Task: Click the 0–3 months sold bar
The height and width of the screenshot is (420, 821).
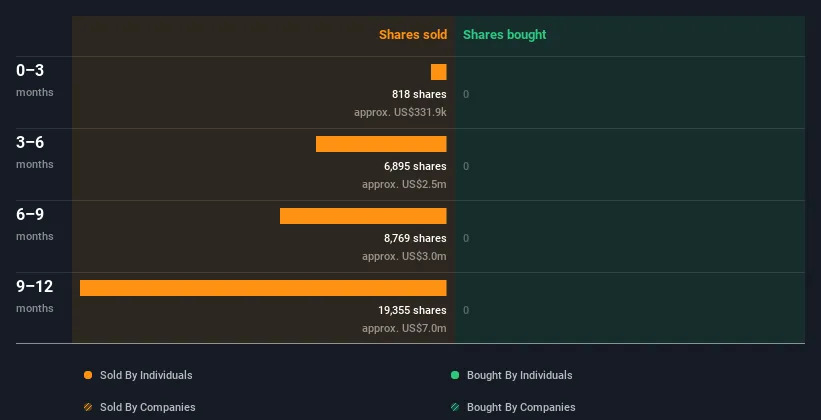Action: tap(439, 72)
